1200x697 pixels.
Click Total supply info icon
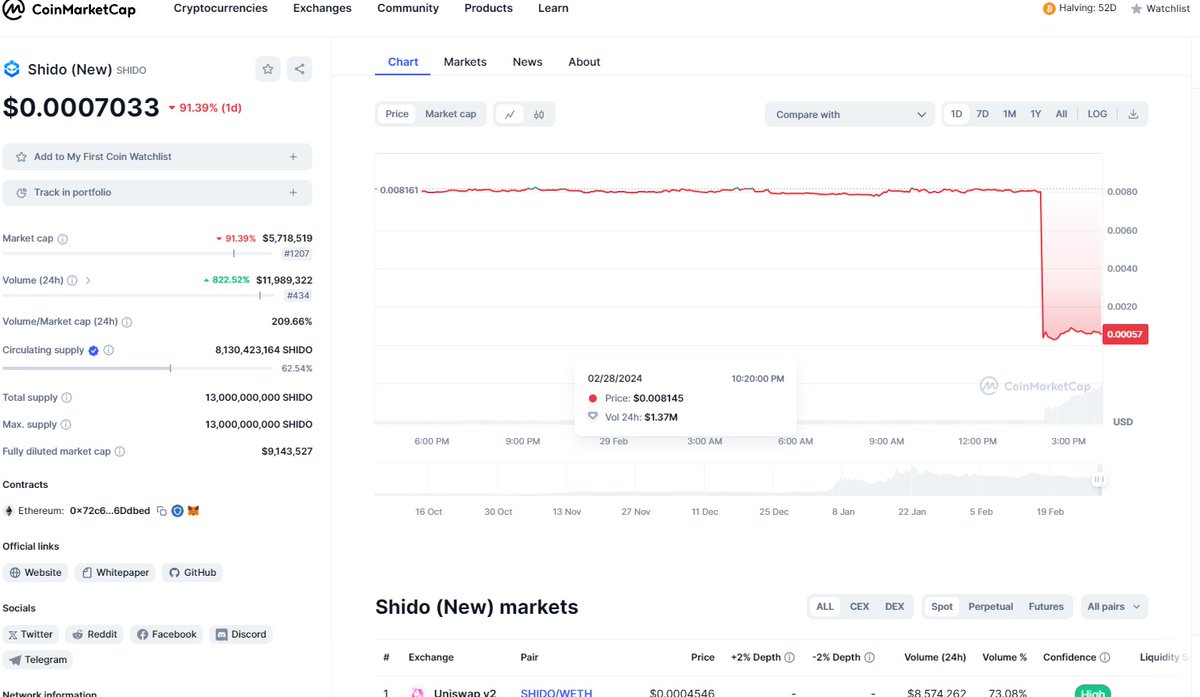click(67, 398)
